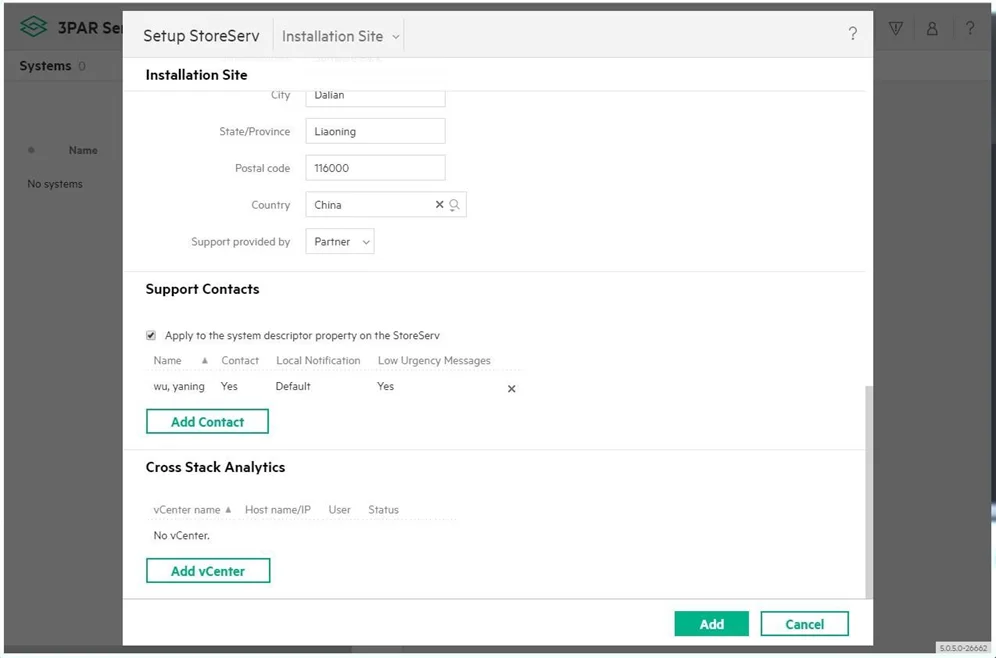This screenshot has height=658, width=996.
Task: Click the User column header
Action: coord(339,509)
